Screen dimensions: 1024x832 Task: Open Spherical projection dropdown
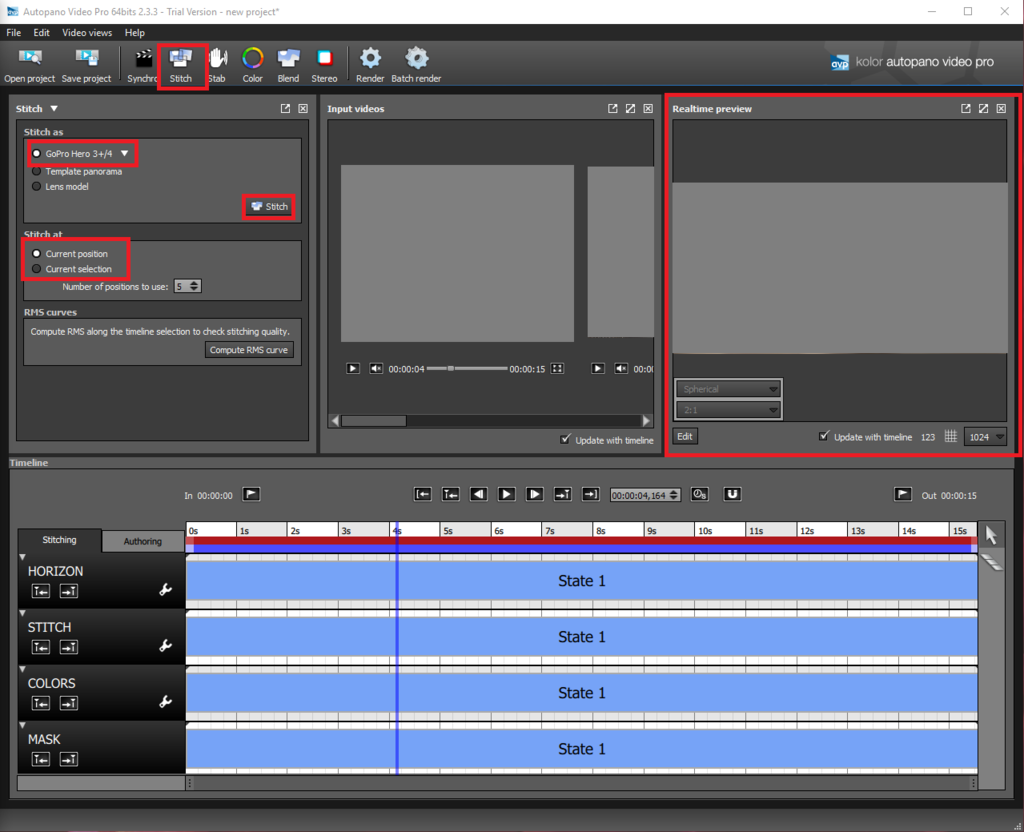pos(728,389)
